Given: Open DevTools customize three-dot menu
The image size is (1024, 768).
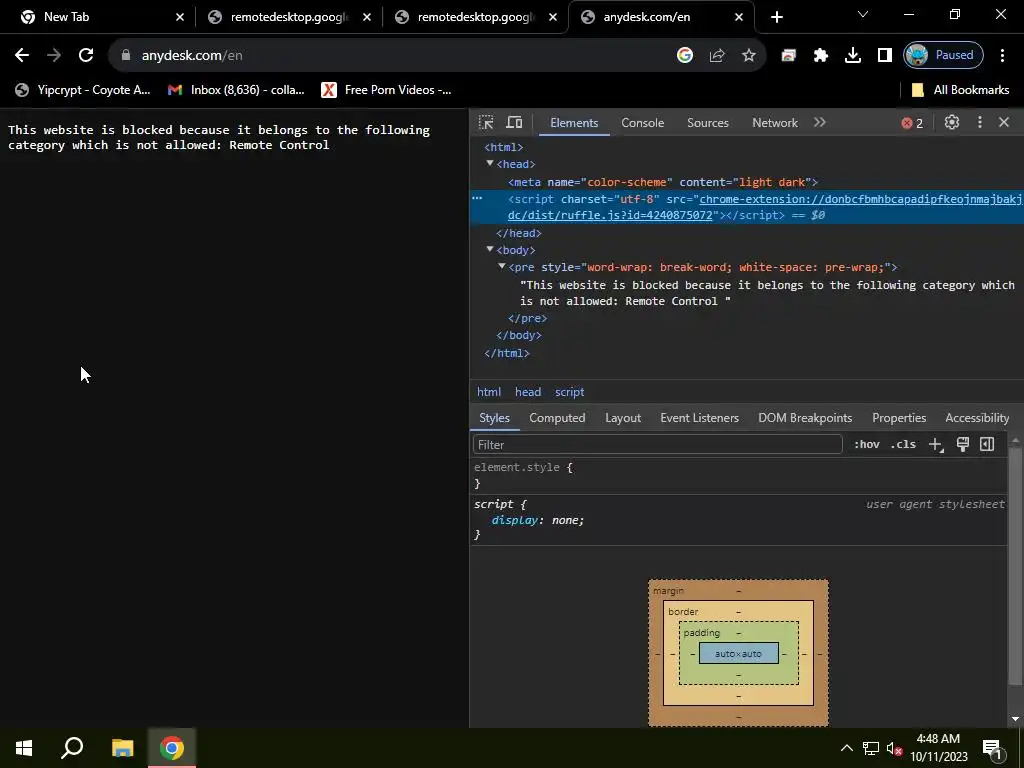Looking at the screenshot, I should [x=980, y=122].
